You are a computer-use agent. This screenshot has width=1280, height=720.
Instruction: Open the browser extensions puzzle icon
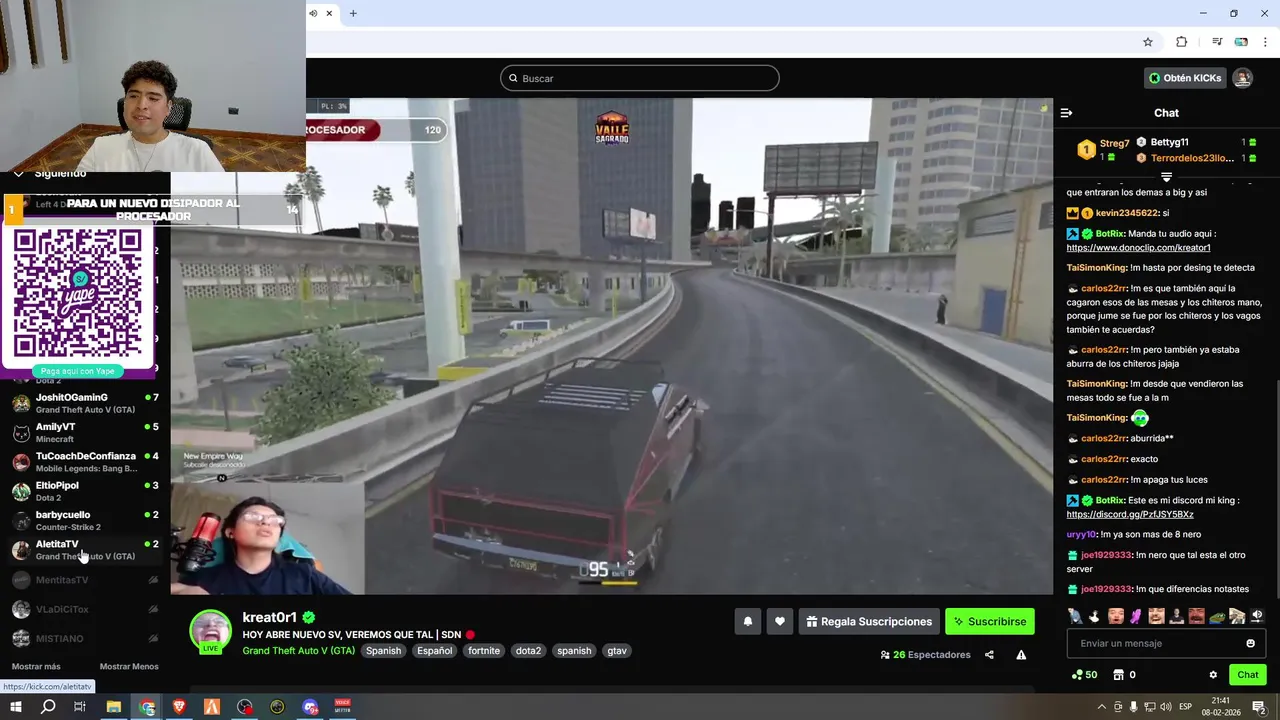pyautogui.click(x=1181, y=42)
